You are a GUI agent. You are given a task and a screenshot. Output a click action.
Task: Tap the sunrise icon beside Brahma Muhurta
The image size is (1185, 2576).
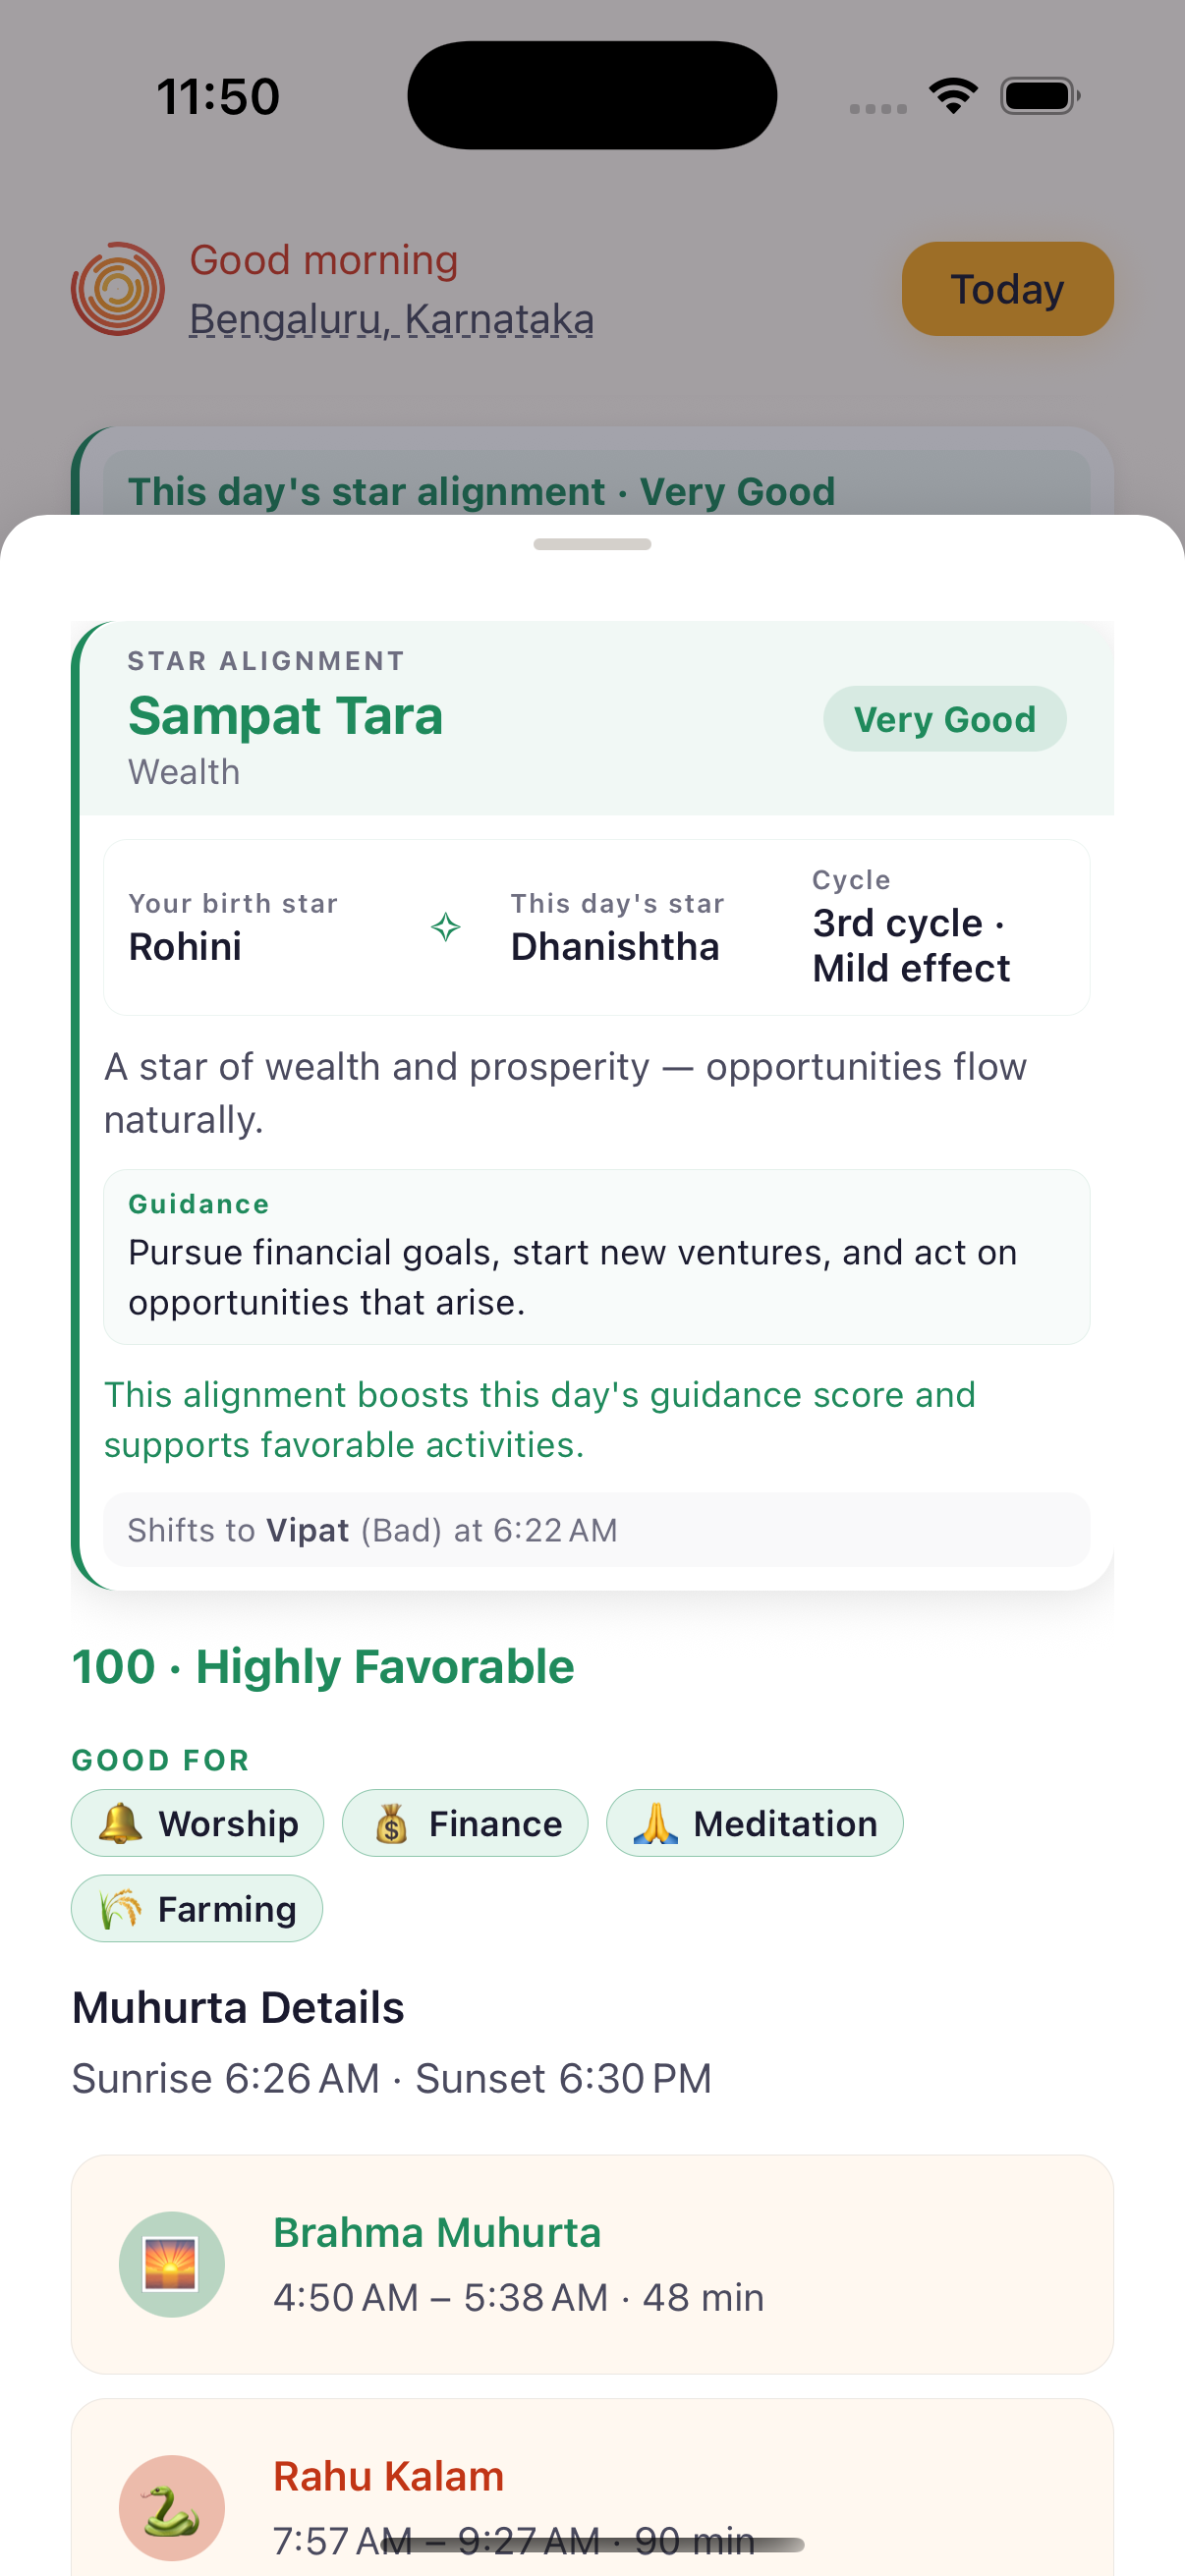(x=172, y=2263)
